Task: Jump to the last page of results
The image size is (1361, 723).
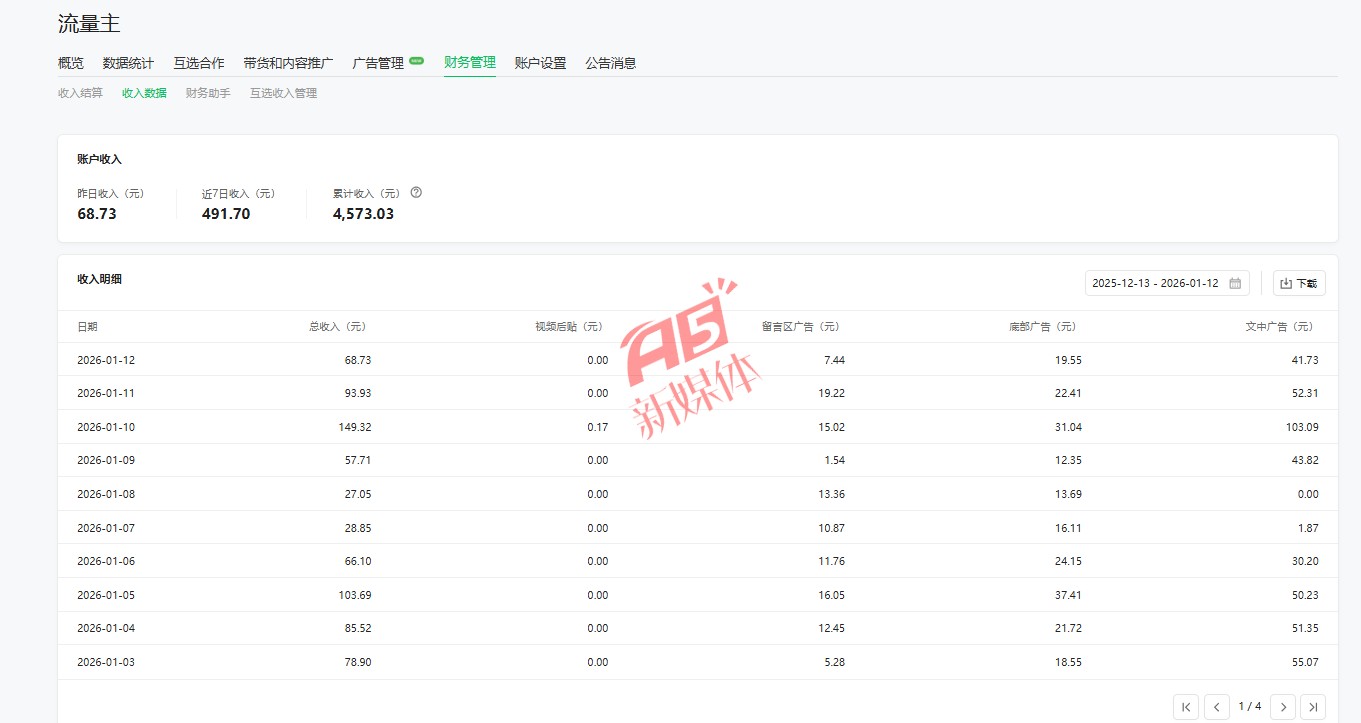Action: pyautogui.click(x=1313, y=707)
